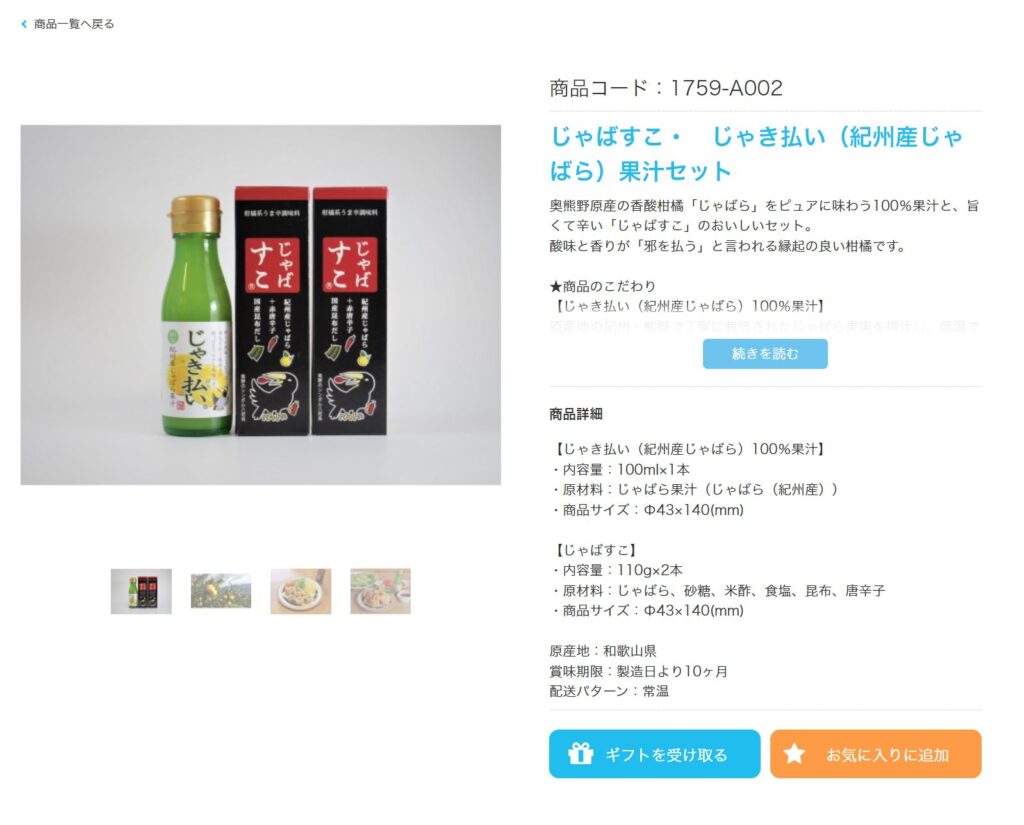
Task: Select the fourth thumbnail with fried food
Action: [380, 591]
